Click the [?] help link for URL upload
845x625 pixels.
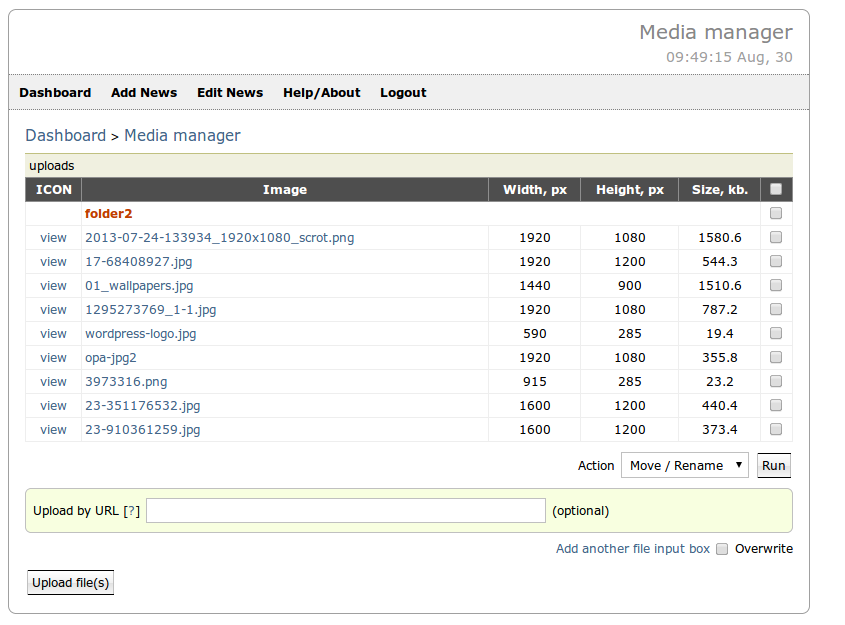[x=131, y=510]
